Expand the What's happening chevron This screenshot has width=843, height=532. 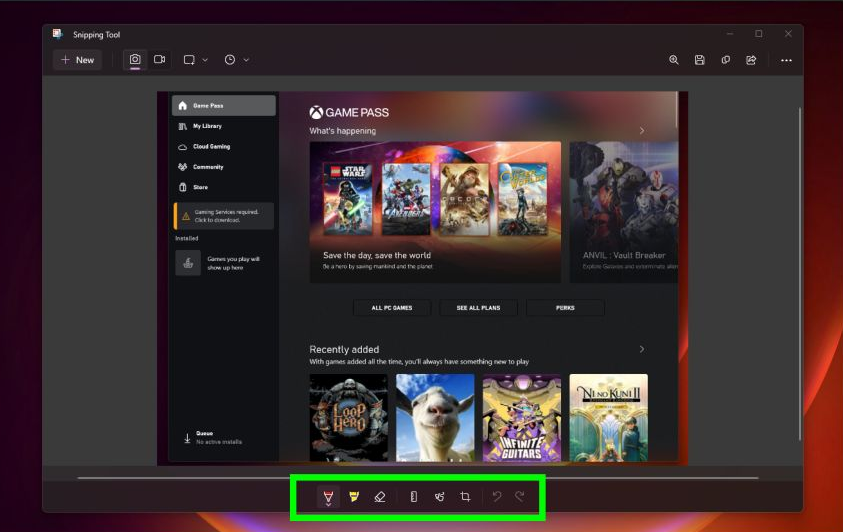pos(641,131)
